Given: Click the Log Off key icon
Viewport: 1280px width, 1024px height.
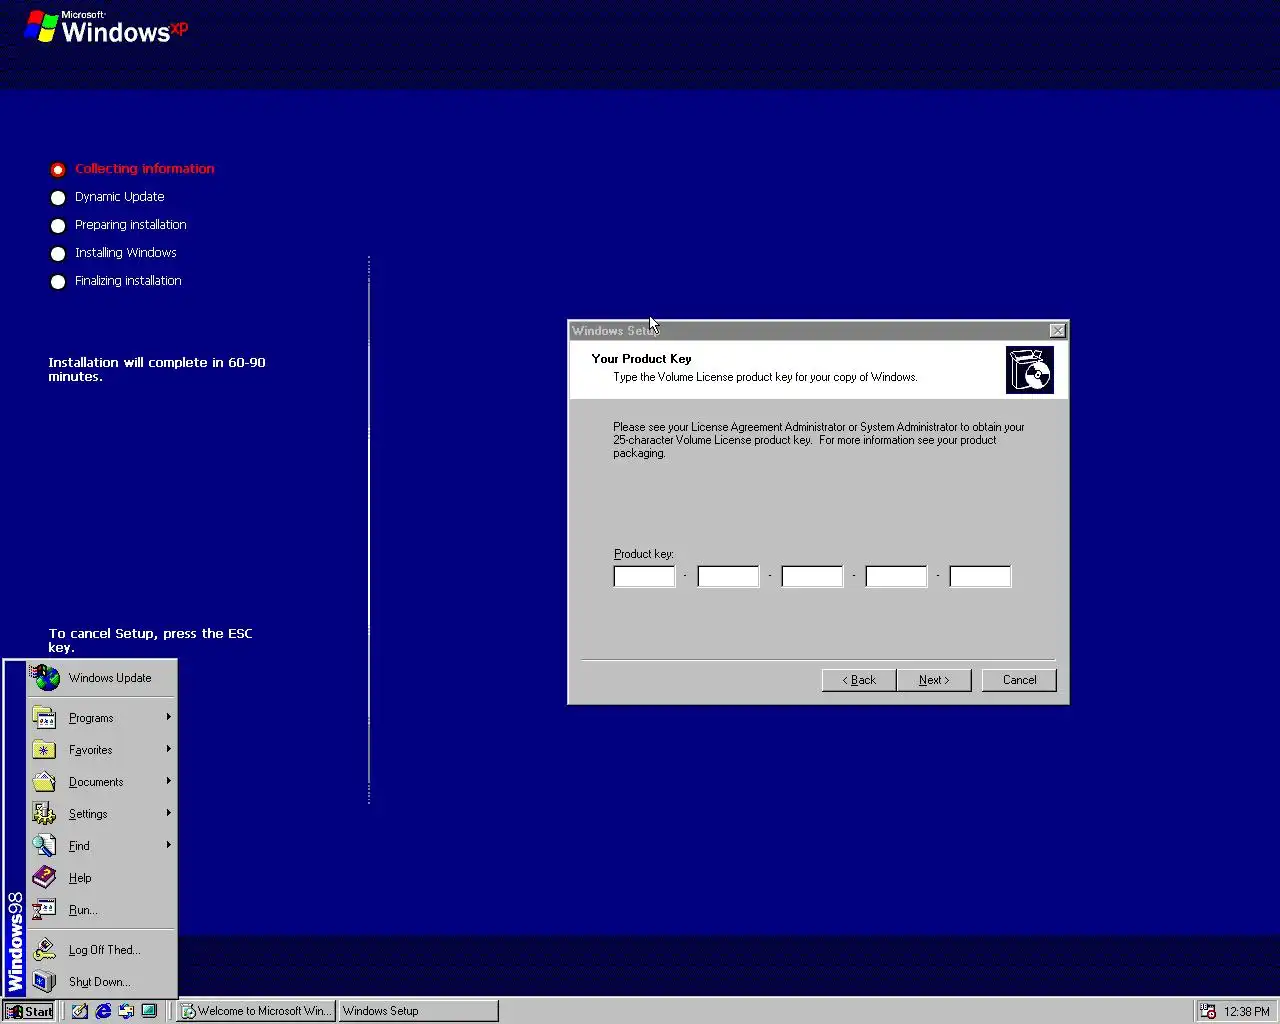Looking at the screenshot, I should 44,950.
